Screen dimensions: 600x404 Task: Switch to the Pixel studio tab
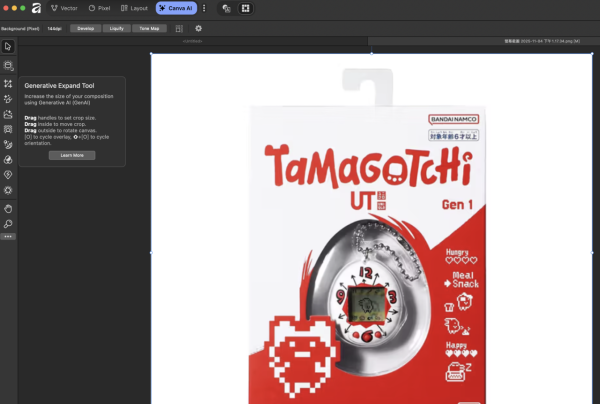click(98, 8)
